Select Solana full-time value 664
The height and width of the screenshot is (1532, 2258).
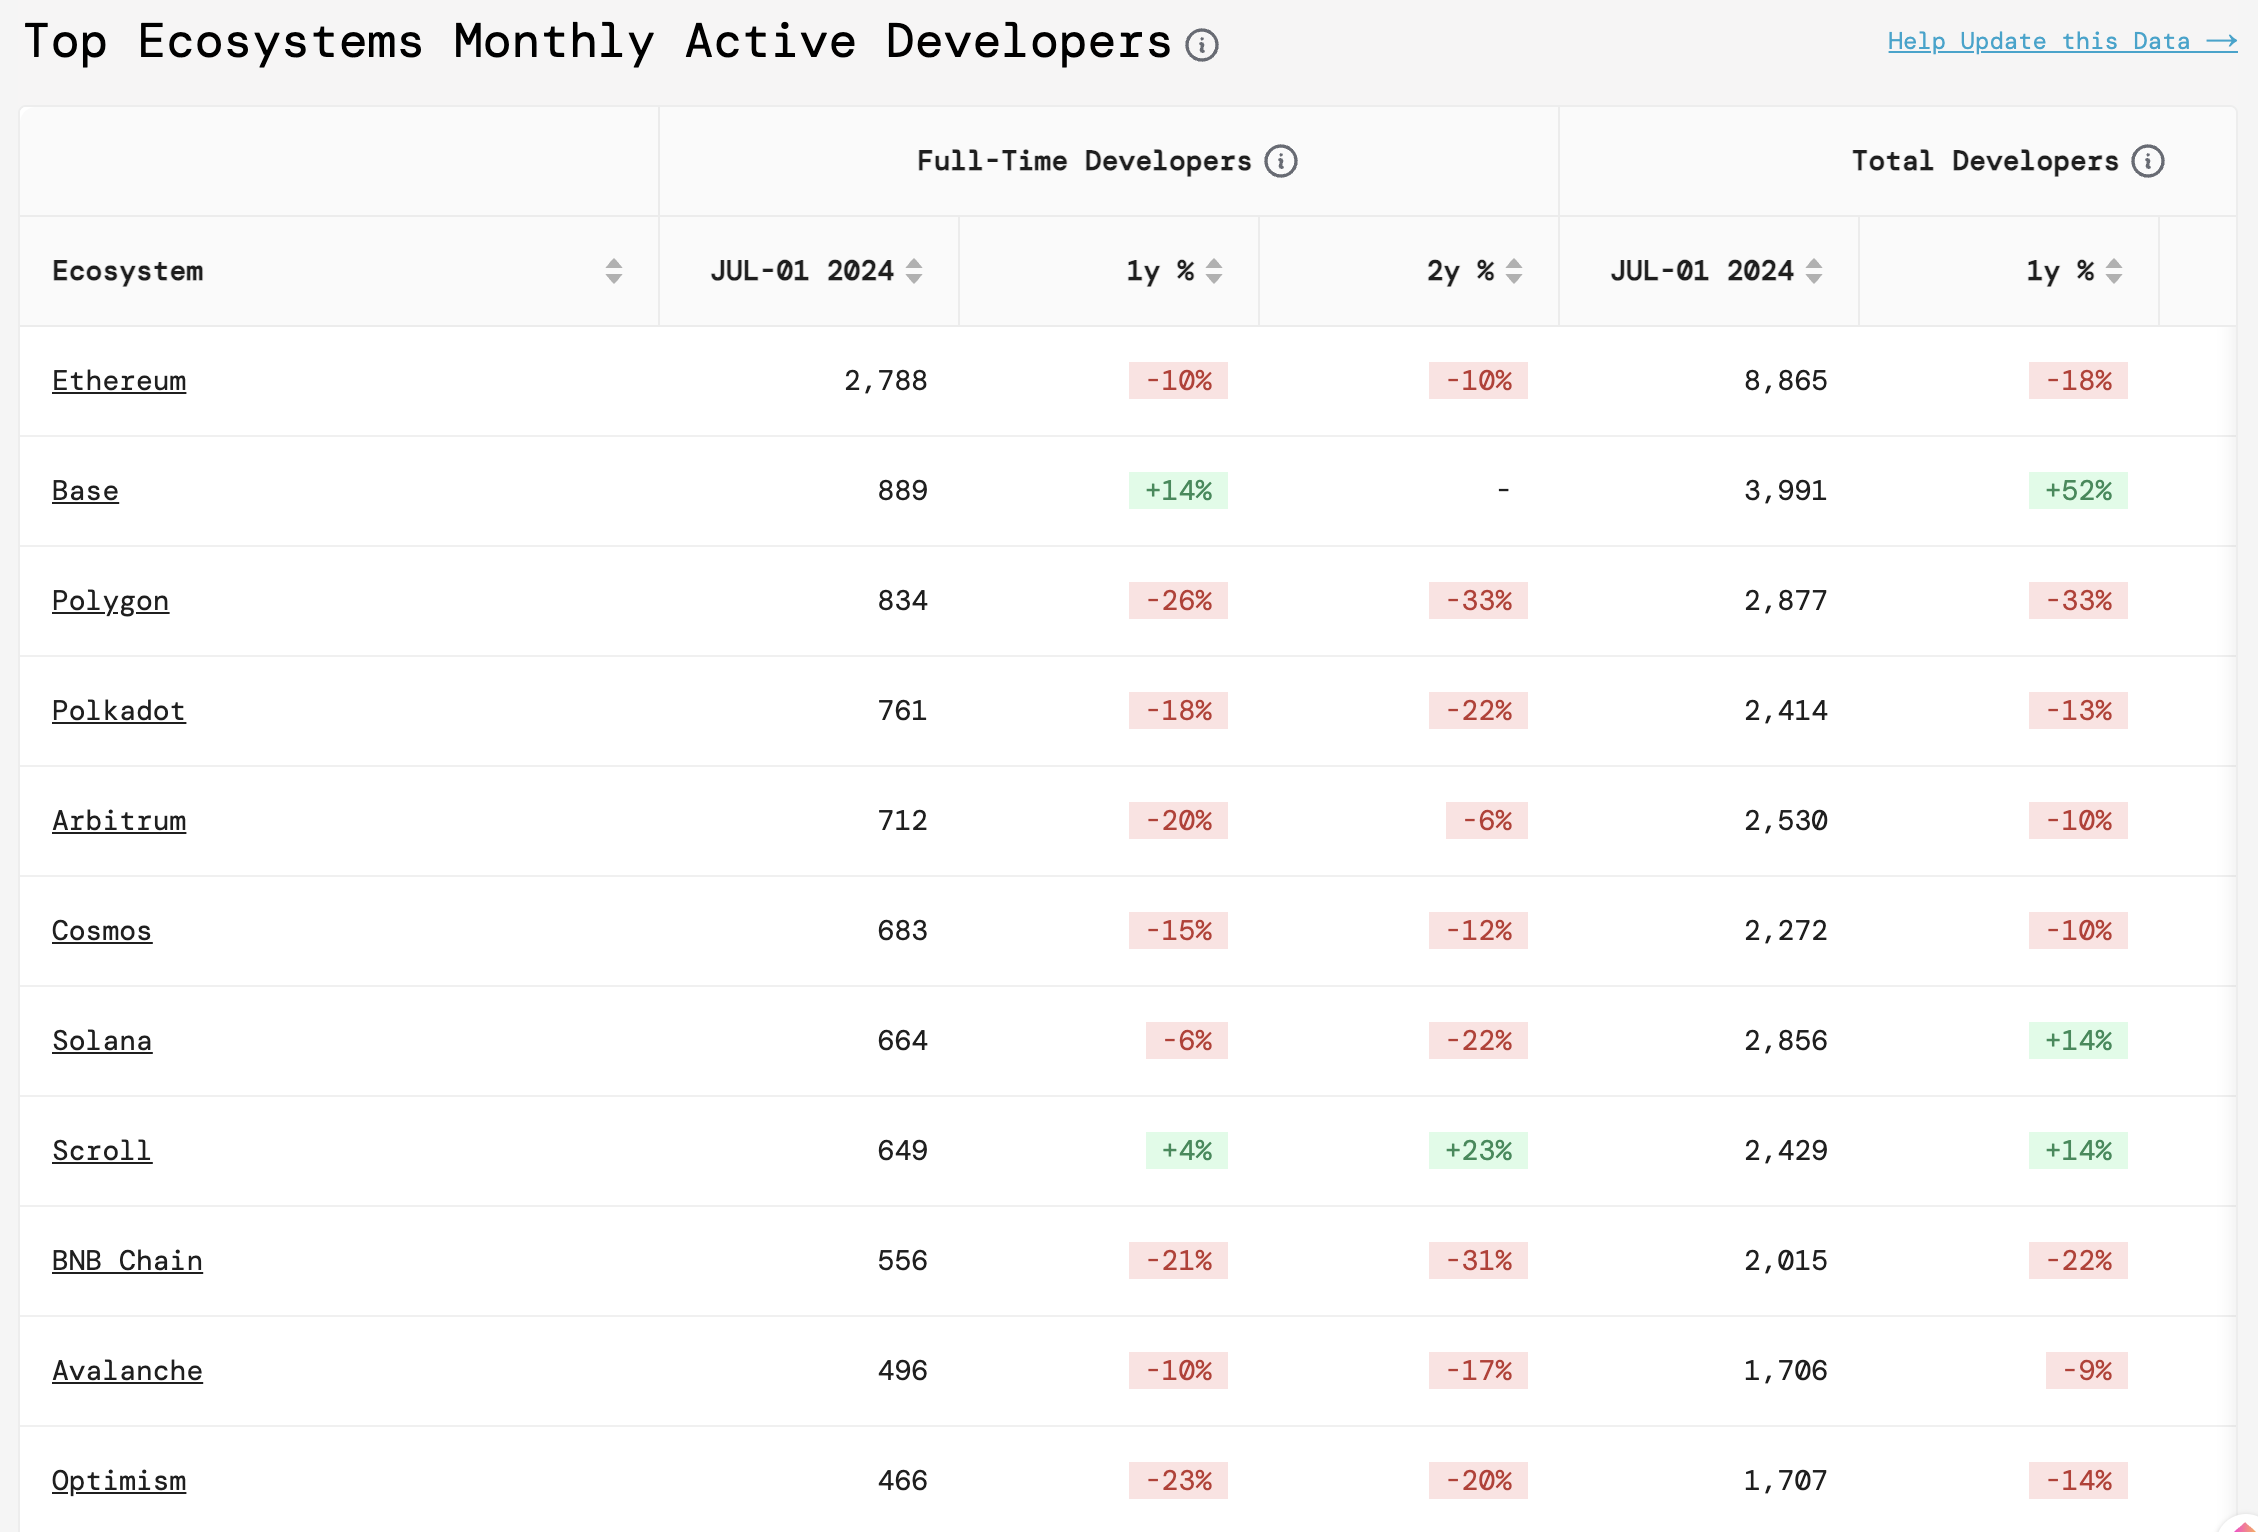click(903, 1041)
